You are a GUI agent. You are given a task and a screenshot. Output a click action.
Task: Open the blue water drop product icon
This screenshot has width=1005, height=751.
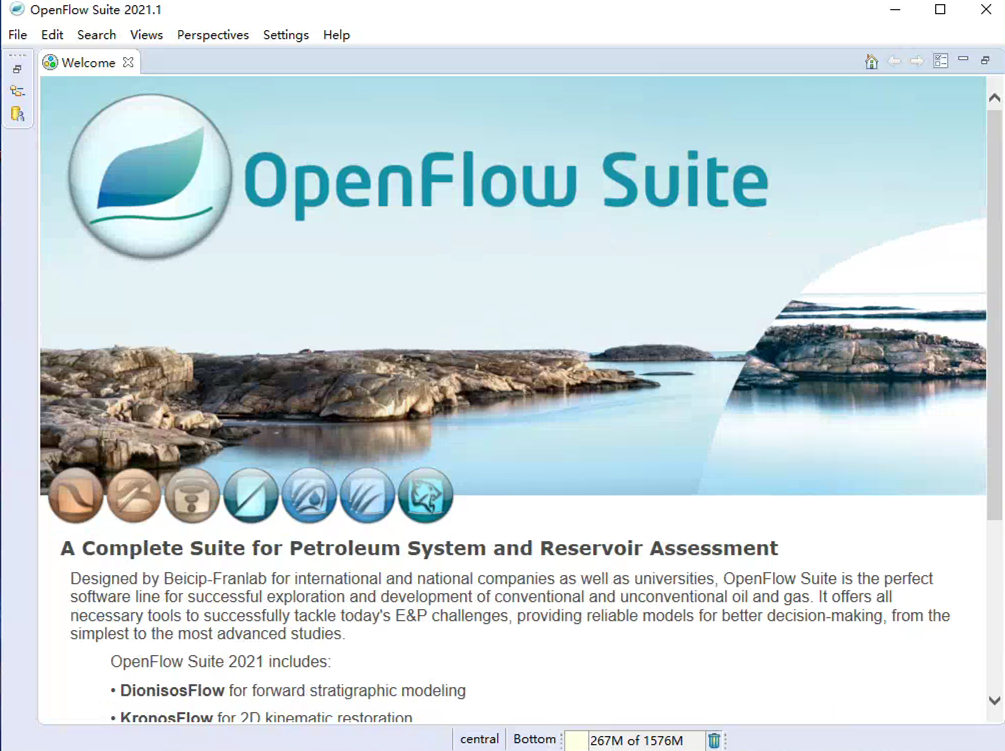pos(309,495)
